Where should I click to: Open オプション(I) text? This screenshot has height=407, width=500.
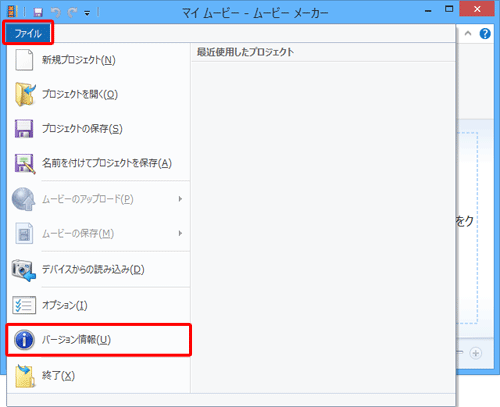(x=65, y=305)
